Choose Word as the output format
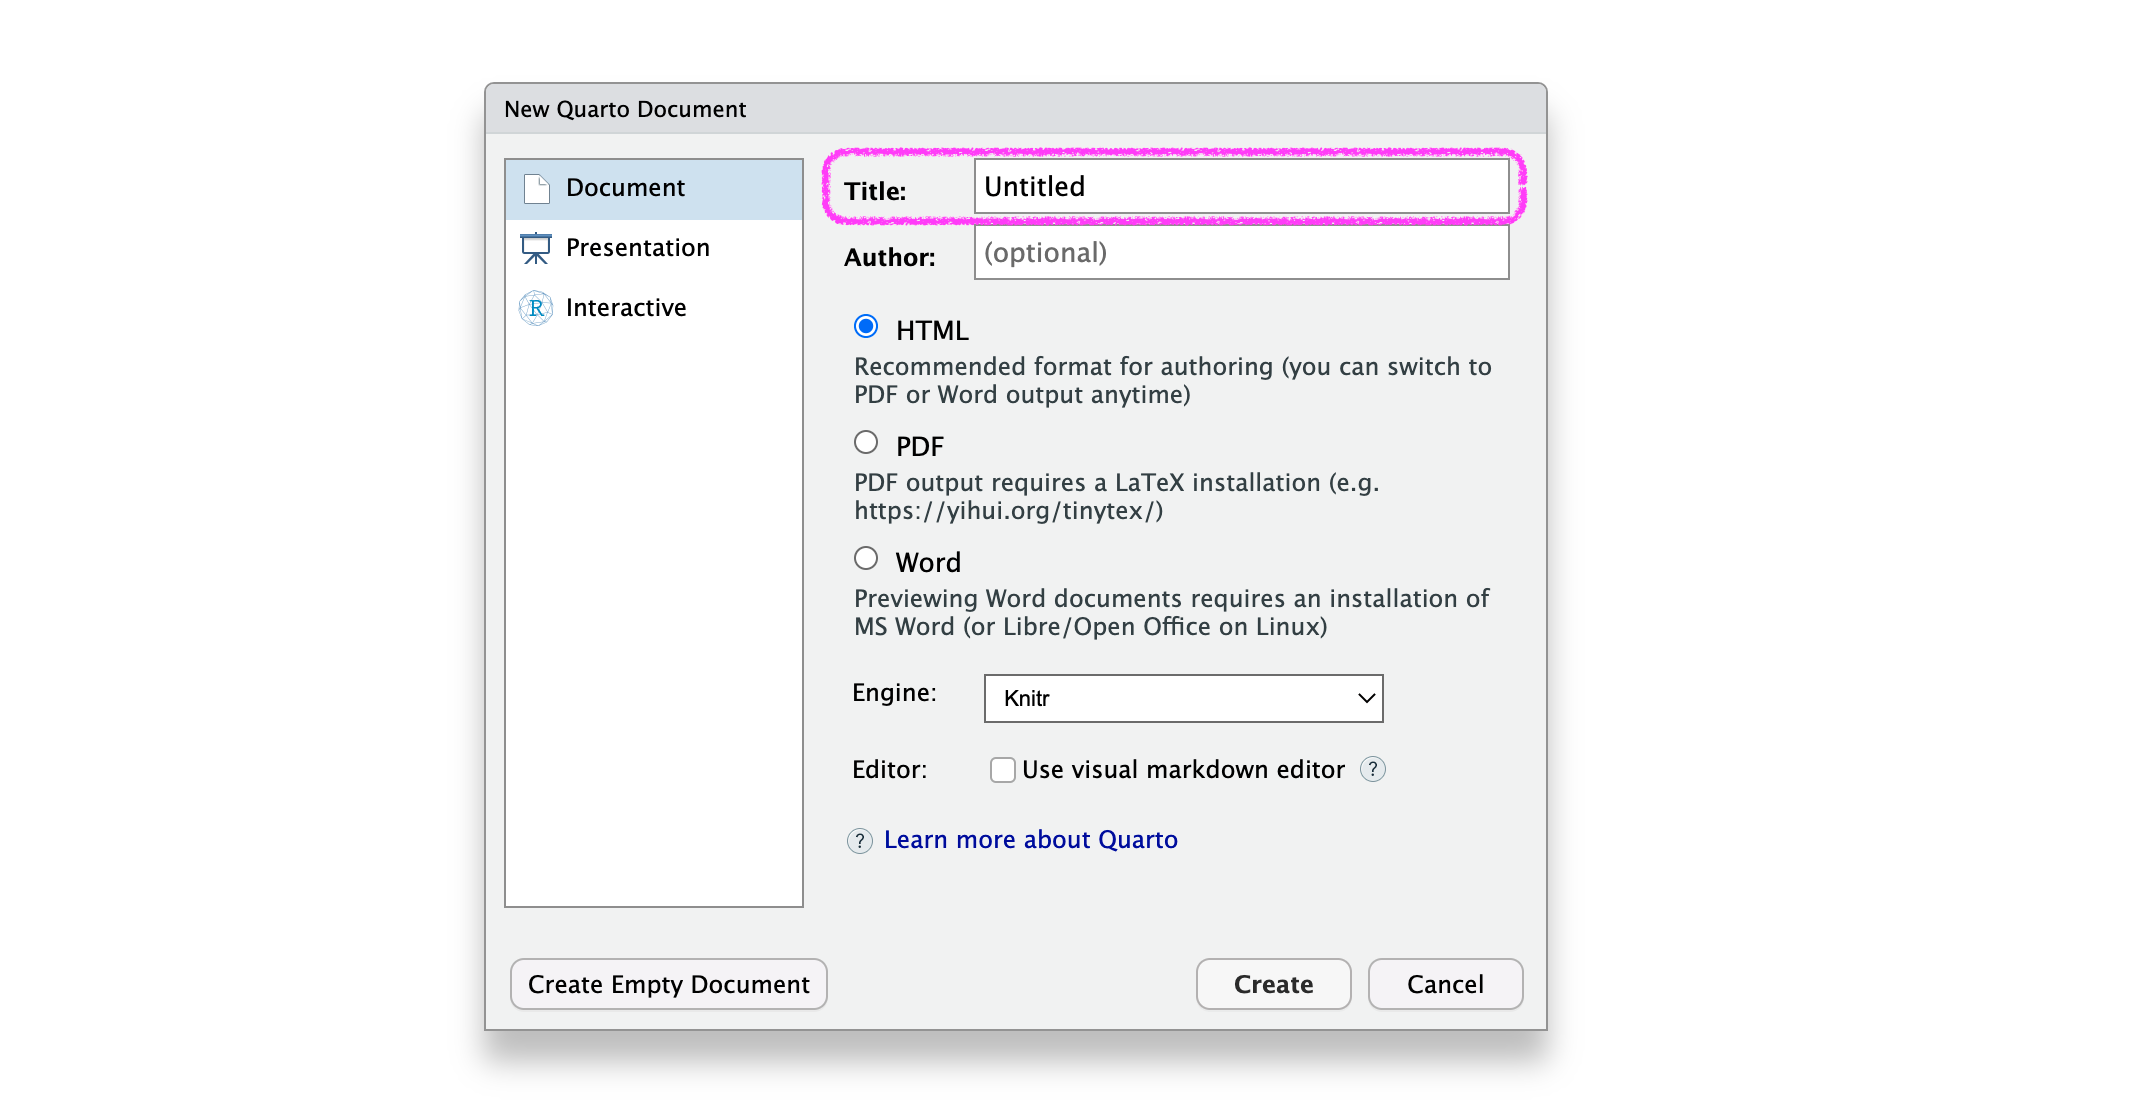The width and height of the screenshot is (2142, 1112). (866, 559)
